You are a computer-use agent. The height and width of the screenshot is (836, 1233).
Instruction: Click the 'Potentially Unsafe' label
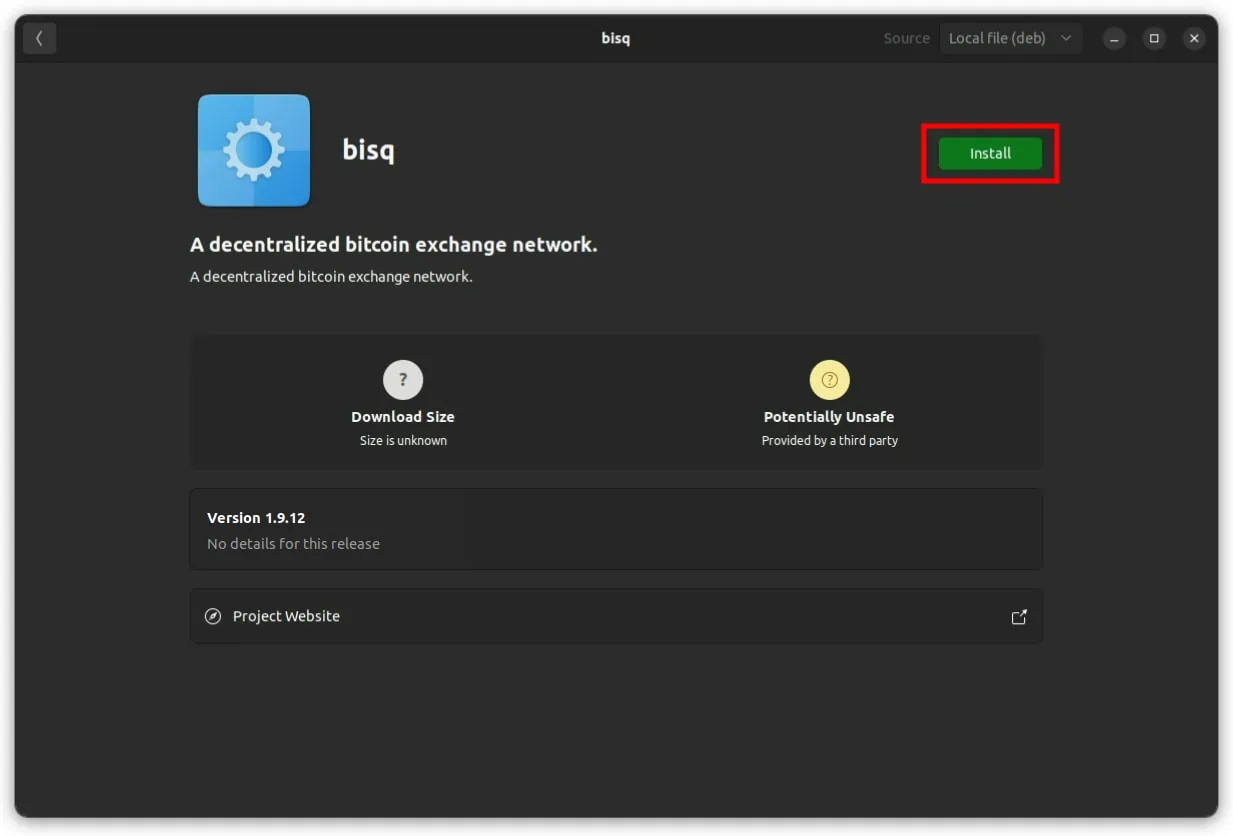click(x=829, y=417)
